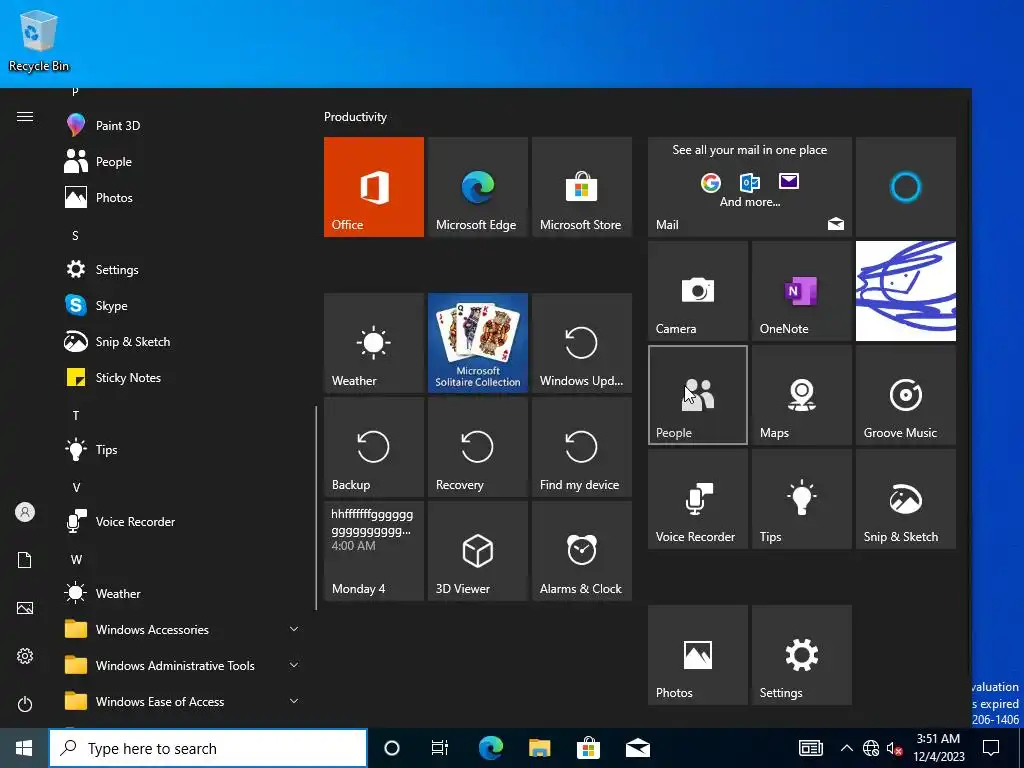Open the OneNote tile
Screen dimensions: 1024x768
coord(802,291)
